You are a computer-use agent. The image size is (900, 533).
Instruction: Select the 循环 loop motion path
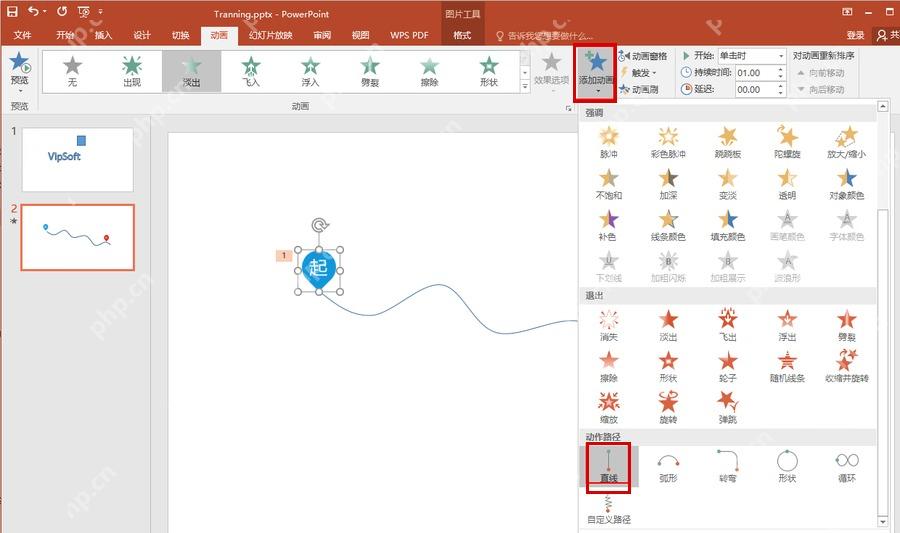pyautogui.click(x=846, y=466)
